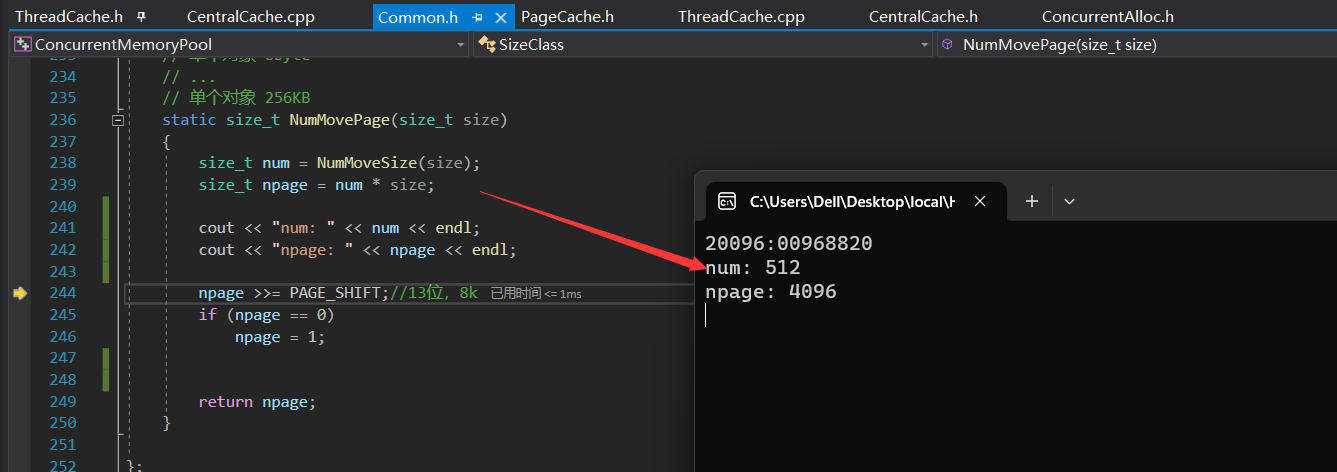Set breakpoint in margin beside line 245
This screenshot has width=1337, height=472.
19,315
